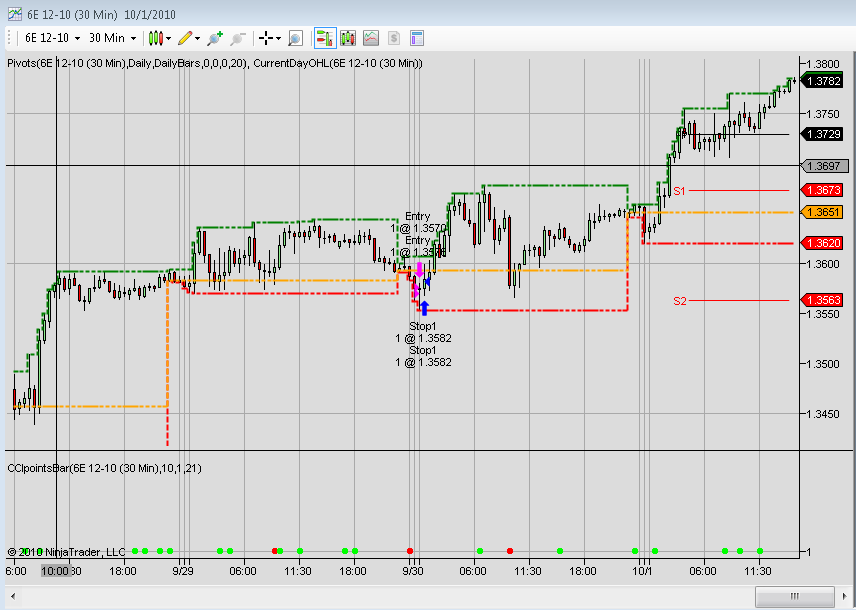Open the 6E 12-10 instrument dropdown
Screen dimensions: 856x610
click(52, 38)
